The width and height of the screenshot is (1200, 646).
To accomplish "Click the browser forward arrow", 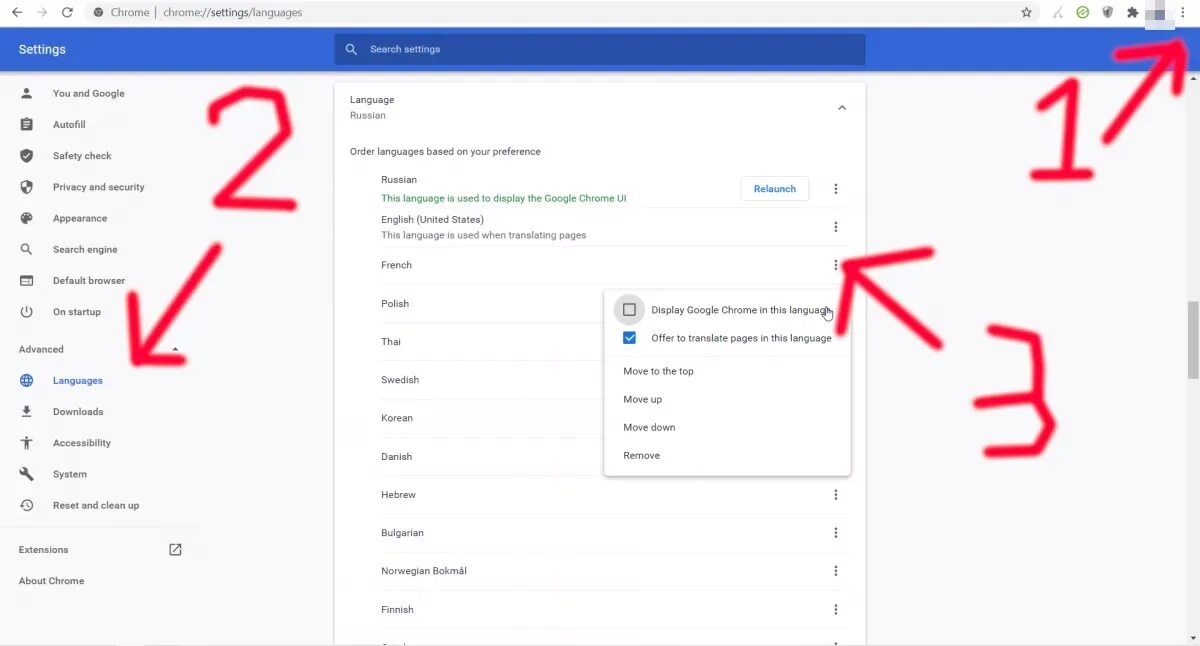I will coord(42,13).
